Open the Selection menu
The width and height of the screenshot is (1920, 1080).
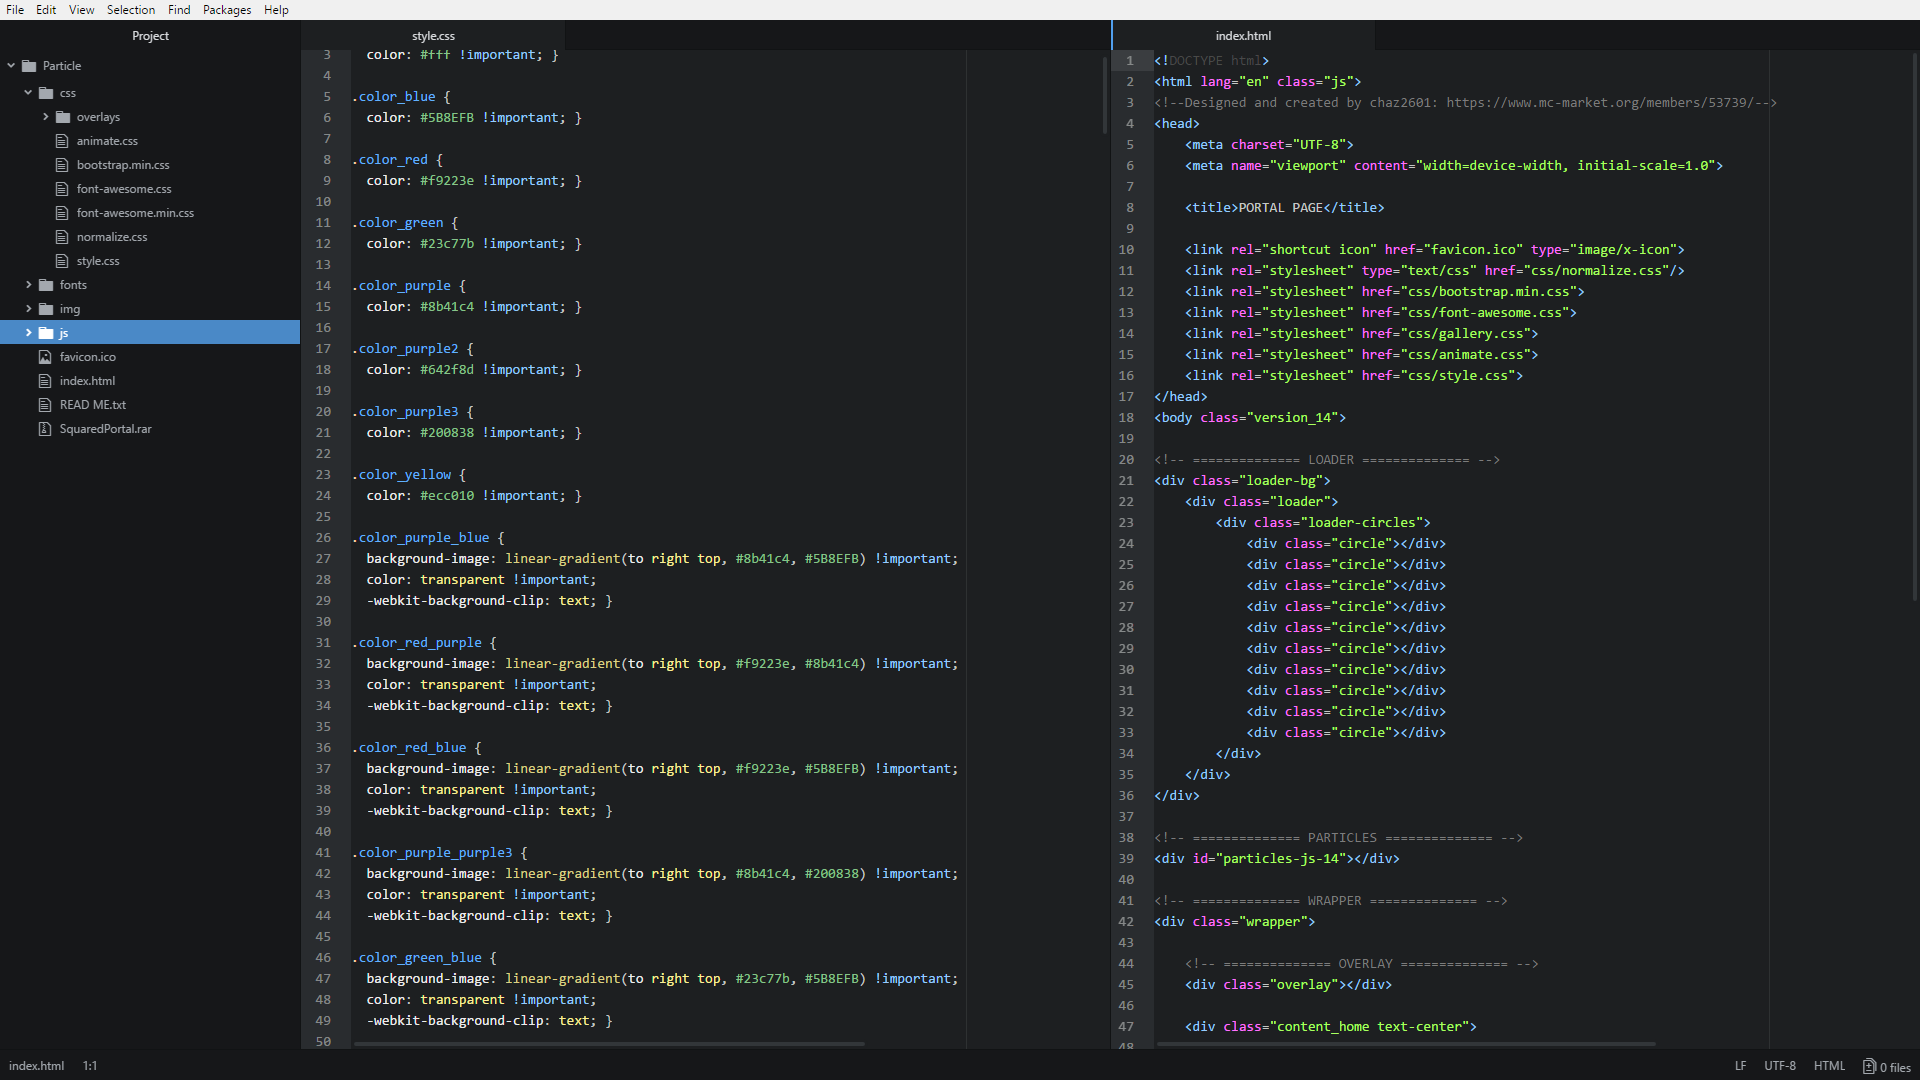[x=131, y=10]
